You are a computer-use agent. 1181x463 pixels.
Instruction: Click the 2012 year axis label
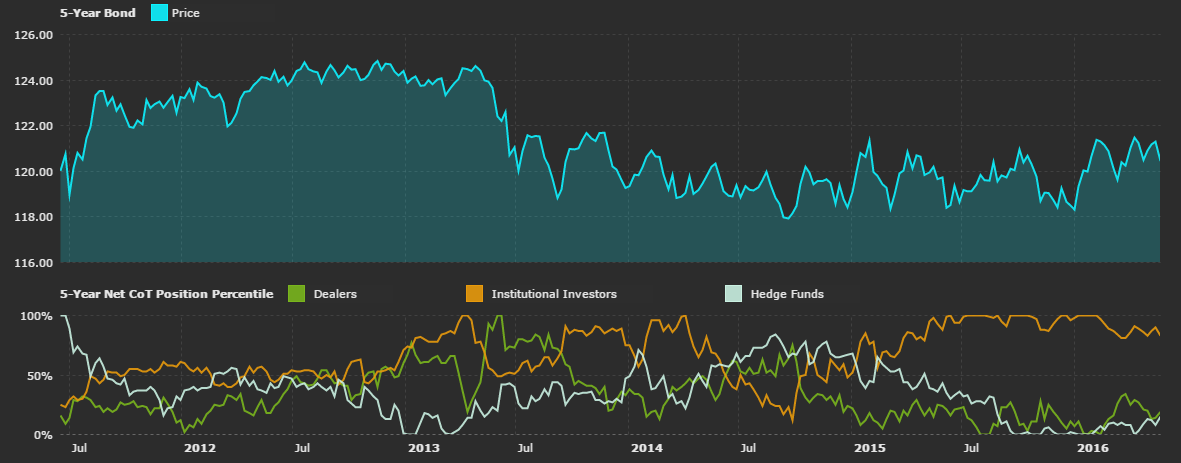tap(200, 449)
